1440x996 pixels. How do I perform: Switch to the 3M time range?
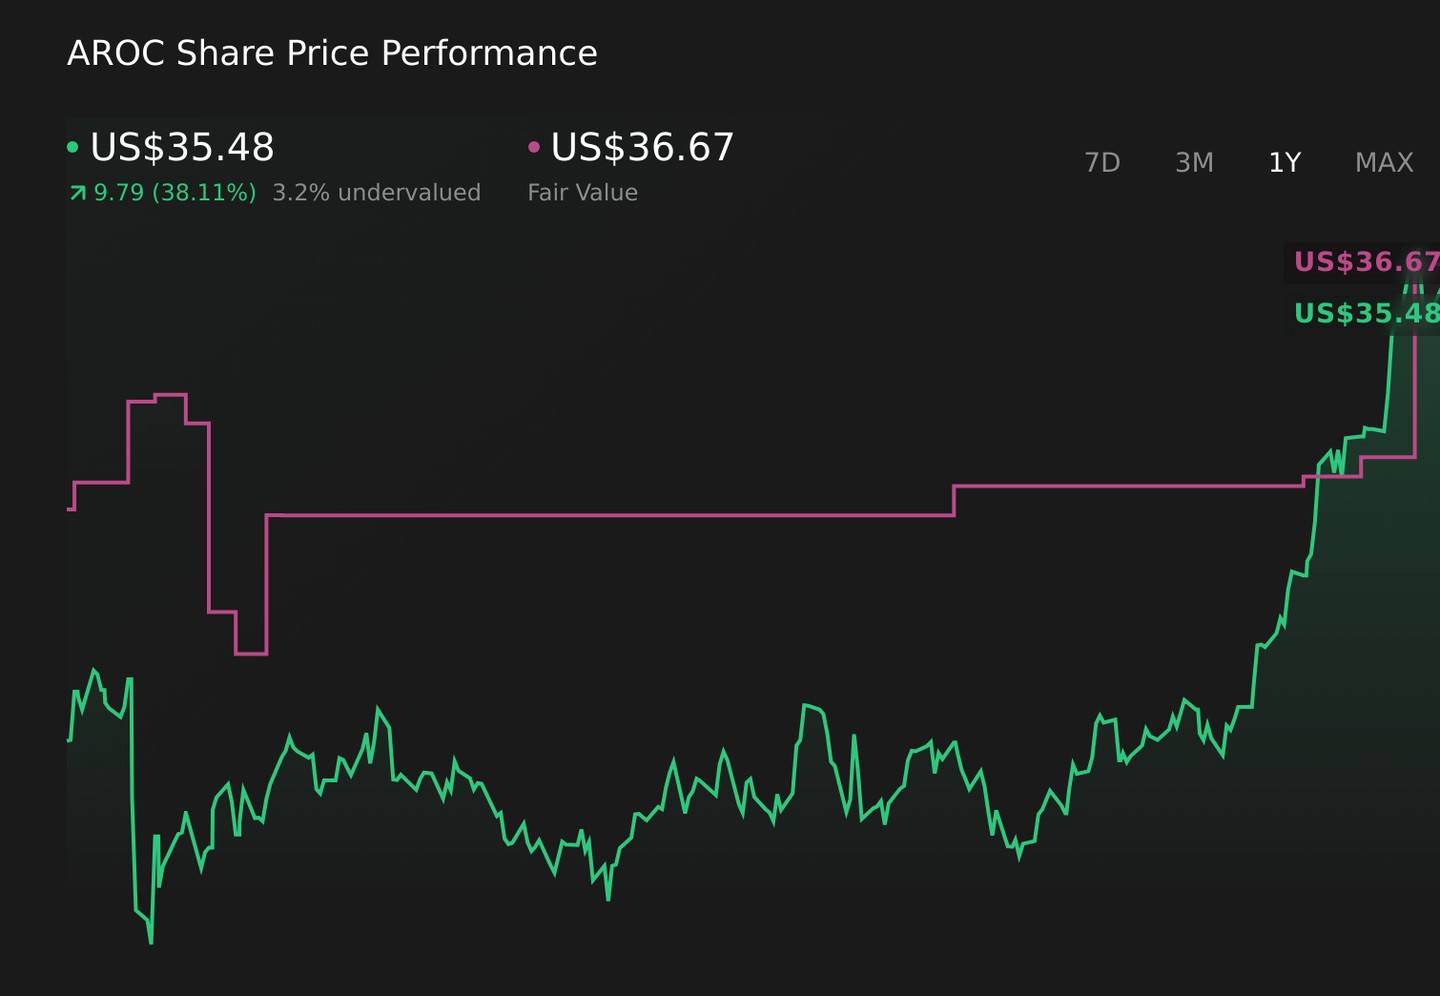(x=1194, y=162)
